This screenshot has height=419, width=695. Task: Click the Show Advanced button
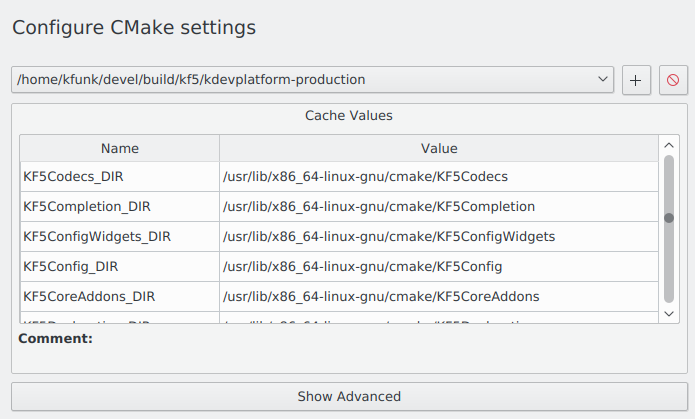point(349,397)
